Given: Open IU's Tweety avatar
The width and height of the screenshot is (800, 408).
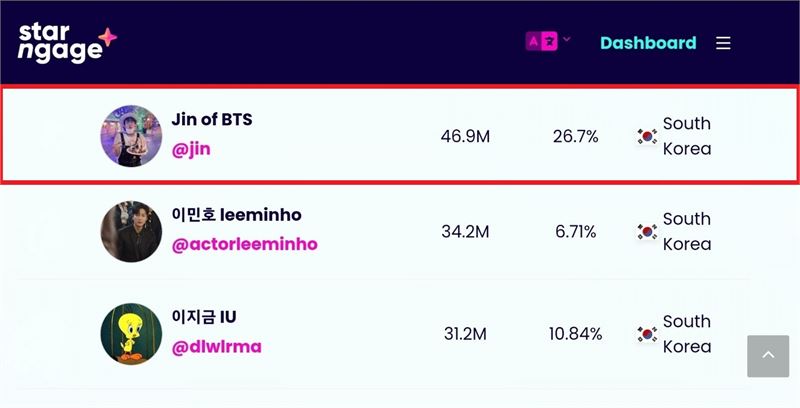Looking at the screenshot, I should point(131,334).
